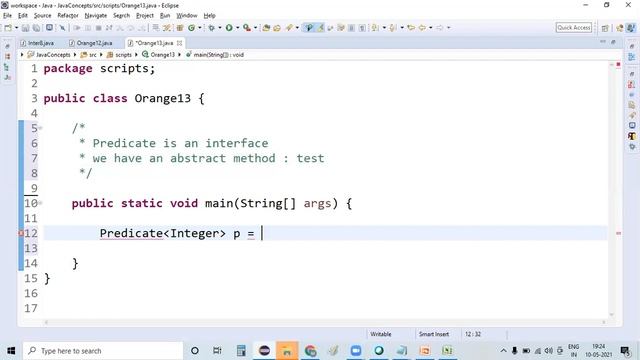Open the Coverage dropdown arrow
This screenshot has width=640, height=360.
coord(200,28)
